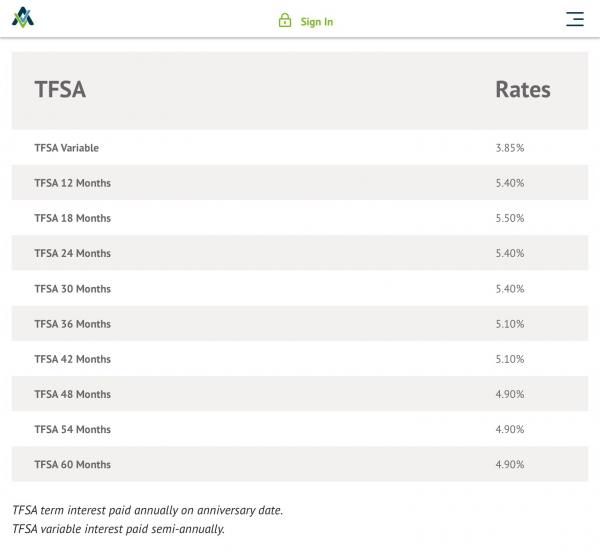
Task: Select the TFSA 48 Months row
Action: pos(73,394)
